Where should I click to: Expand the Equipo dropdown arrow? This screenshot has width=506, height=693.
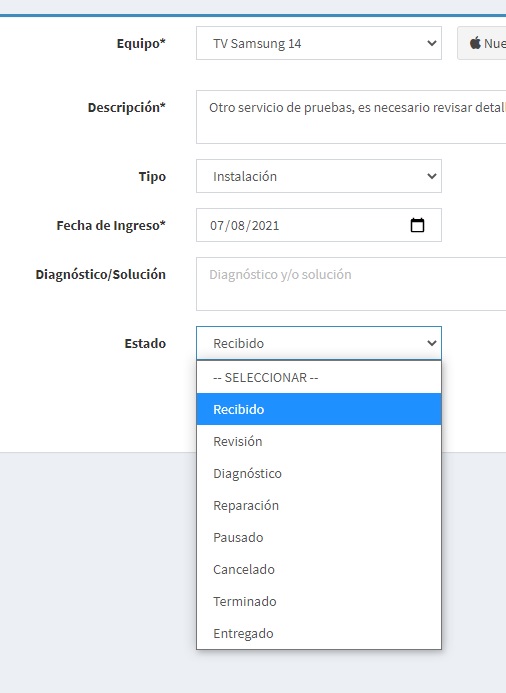pyautogui.click(x=432, y=43)
